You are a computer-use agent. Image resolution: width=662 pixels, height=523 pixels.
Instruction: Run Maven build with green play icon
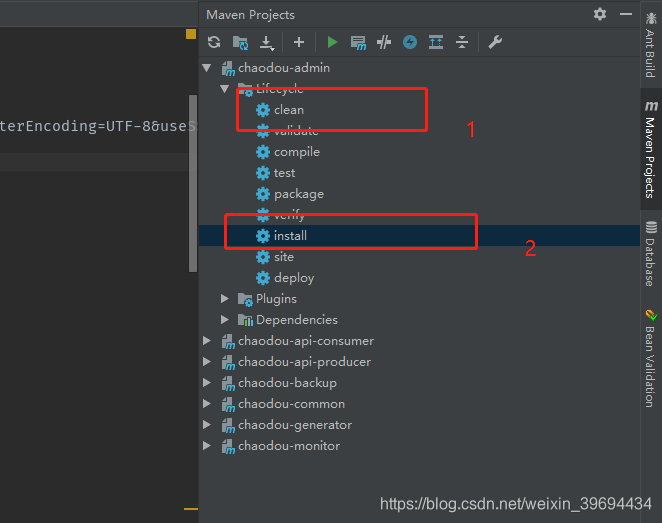(x=332, y=42)
